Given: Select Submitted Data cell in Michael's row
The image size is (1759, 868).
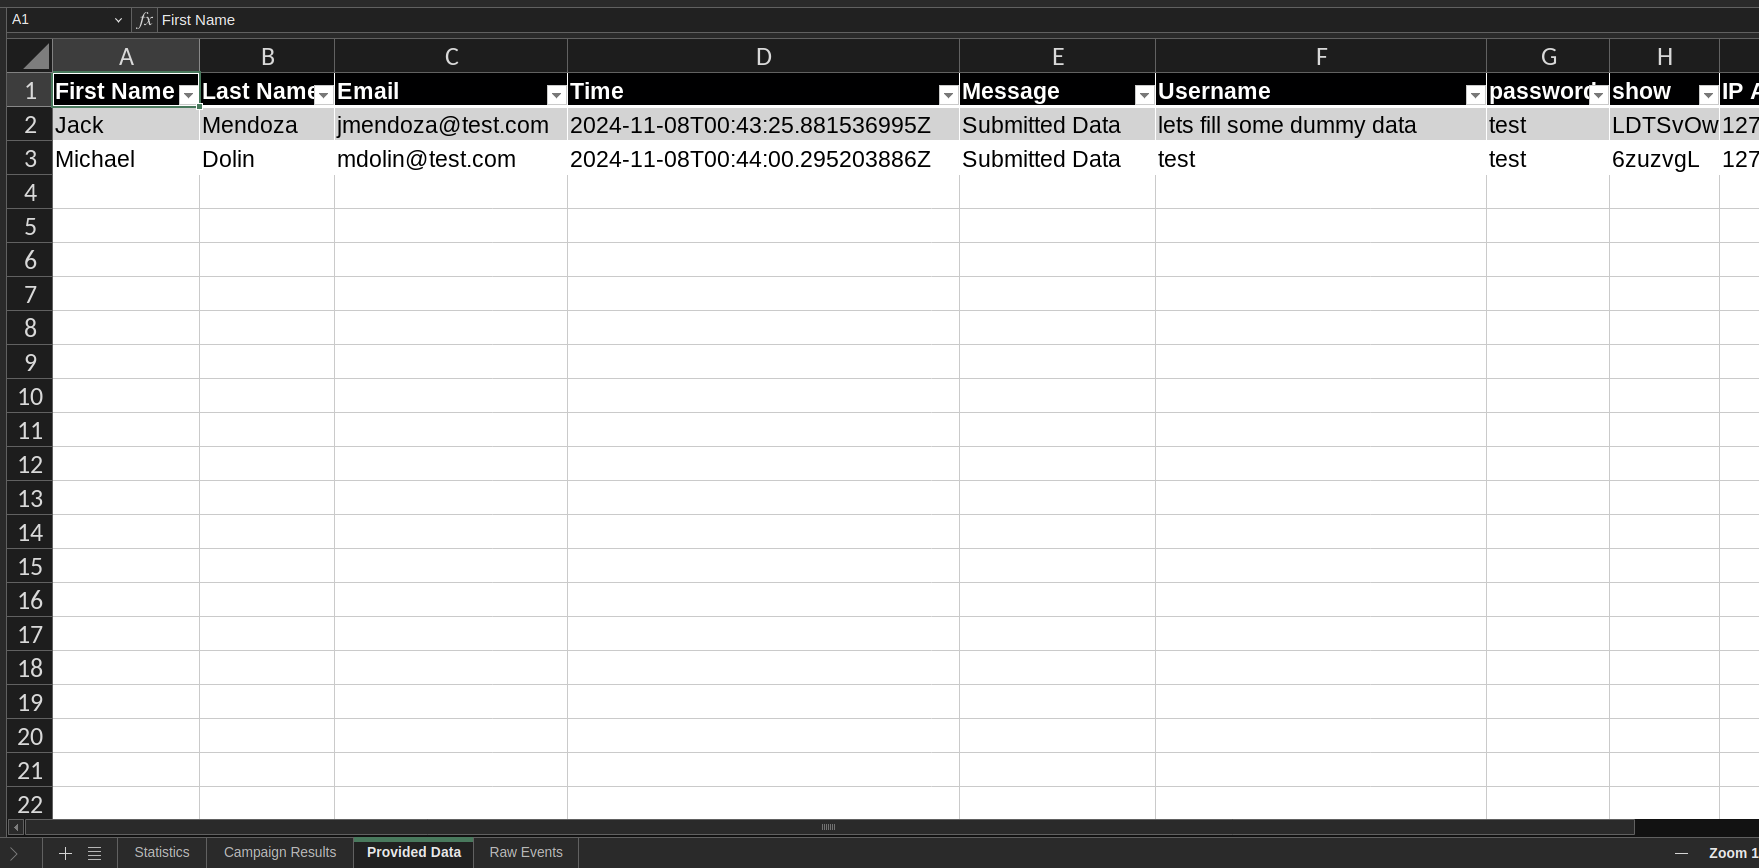Looking at the screenshot, I should point(1057,159).
